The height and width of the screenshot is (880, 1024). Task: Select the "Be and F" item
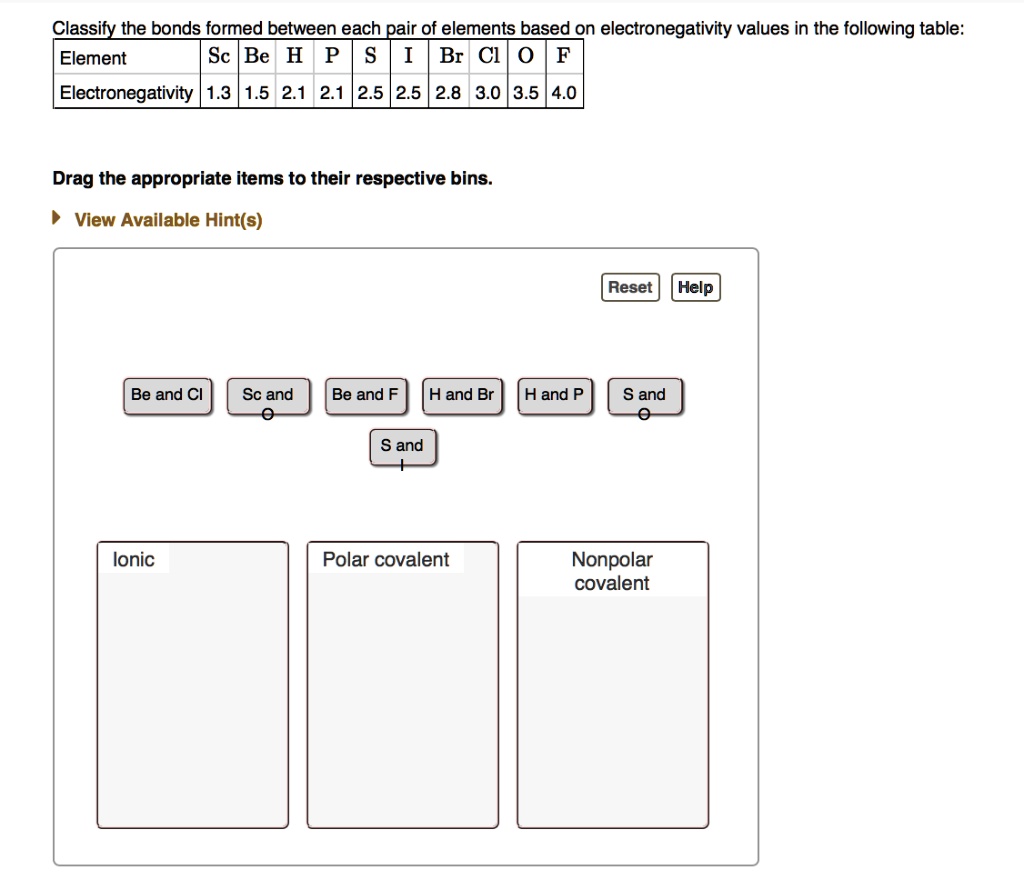pos(365,395)
